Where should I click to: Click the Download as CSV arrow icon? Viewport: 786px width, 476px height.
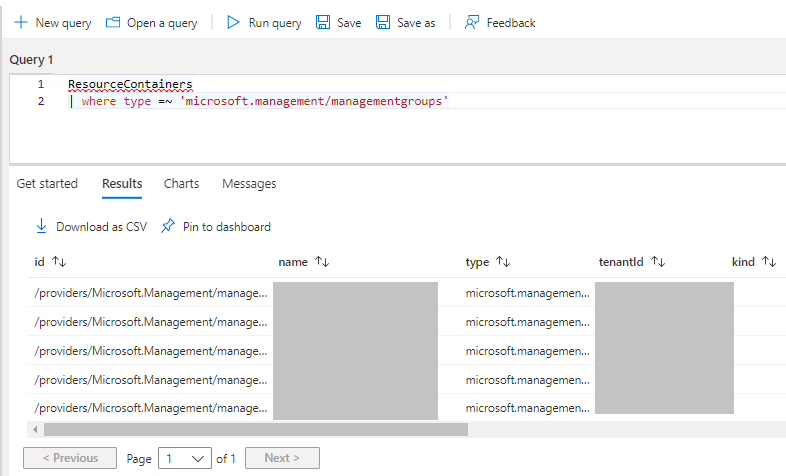point(42,226)
